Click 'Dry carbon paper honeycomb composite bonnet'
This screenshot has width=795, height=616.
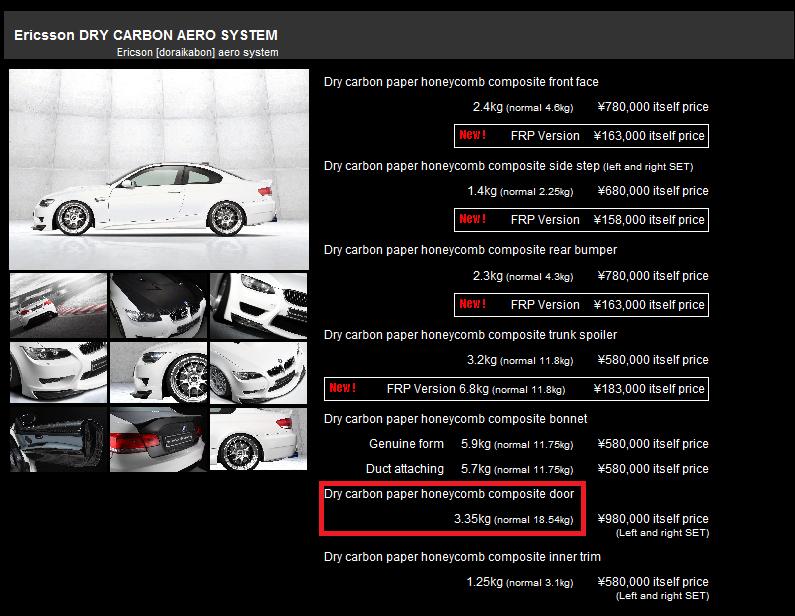456,419
